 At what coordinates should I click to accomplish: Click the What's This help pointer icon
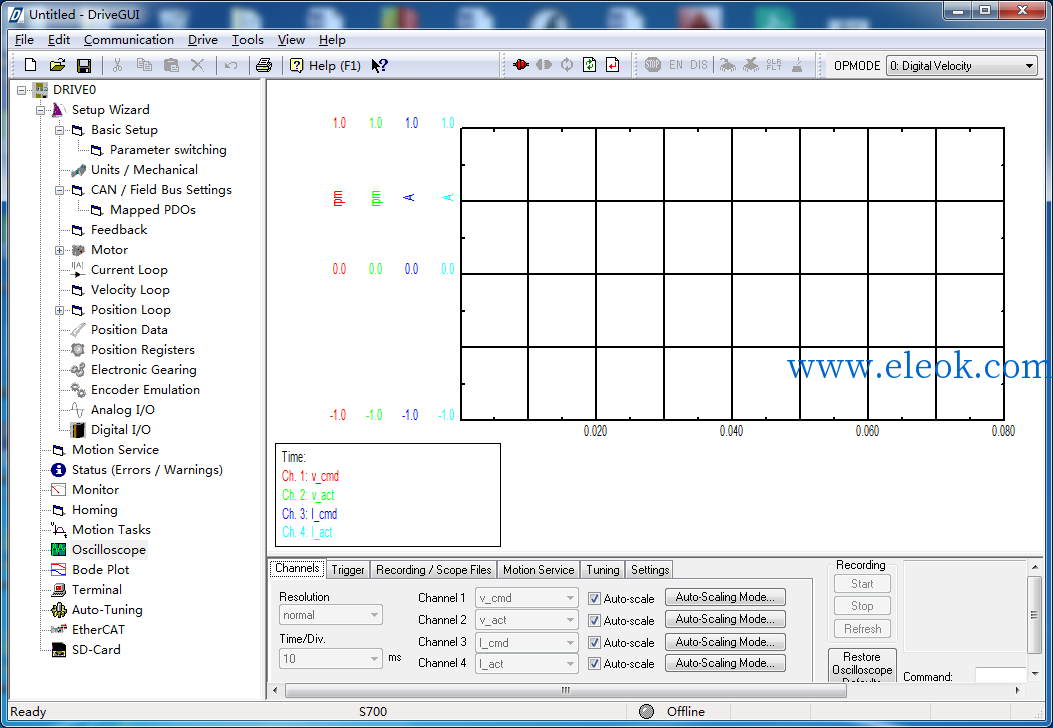(x=379, y=65)
